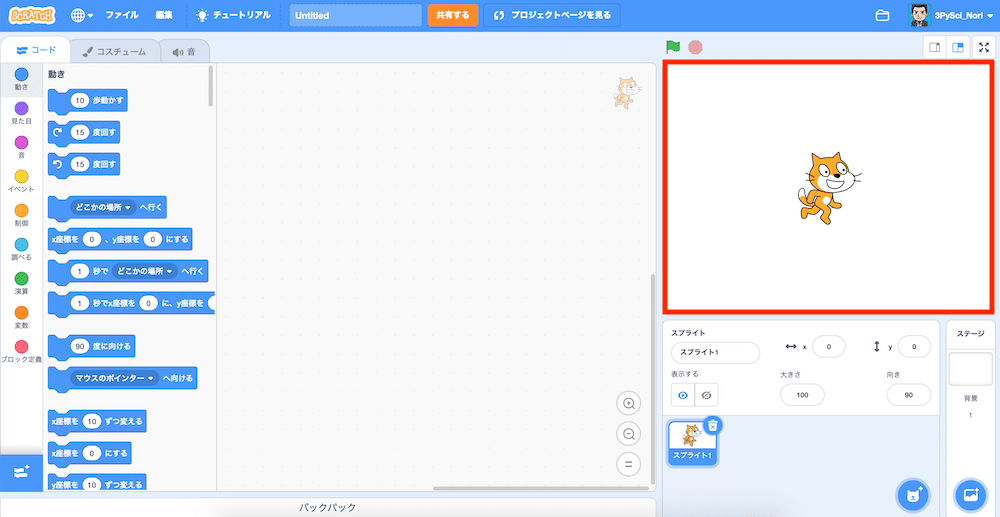
Task: Select the 制御 block category
Action: [21, 215]
